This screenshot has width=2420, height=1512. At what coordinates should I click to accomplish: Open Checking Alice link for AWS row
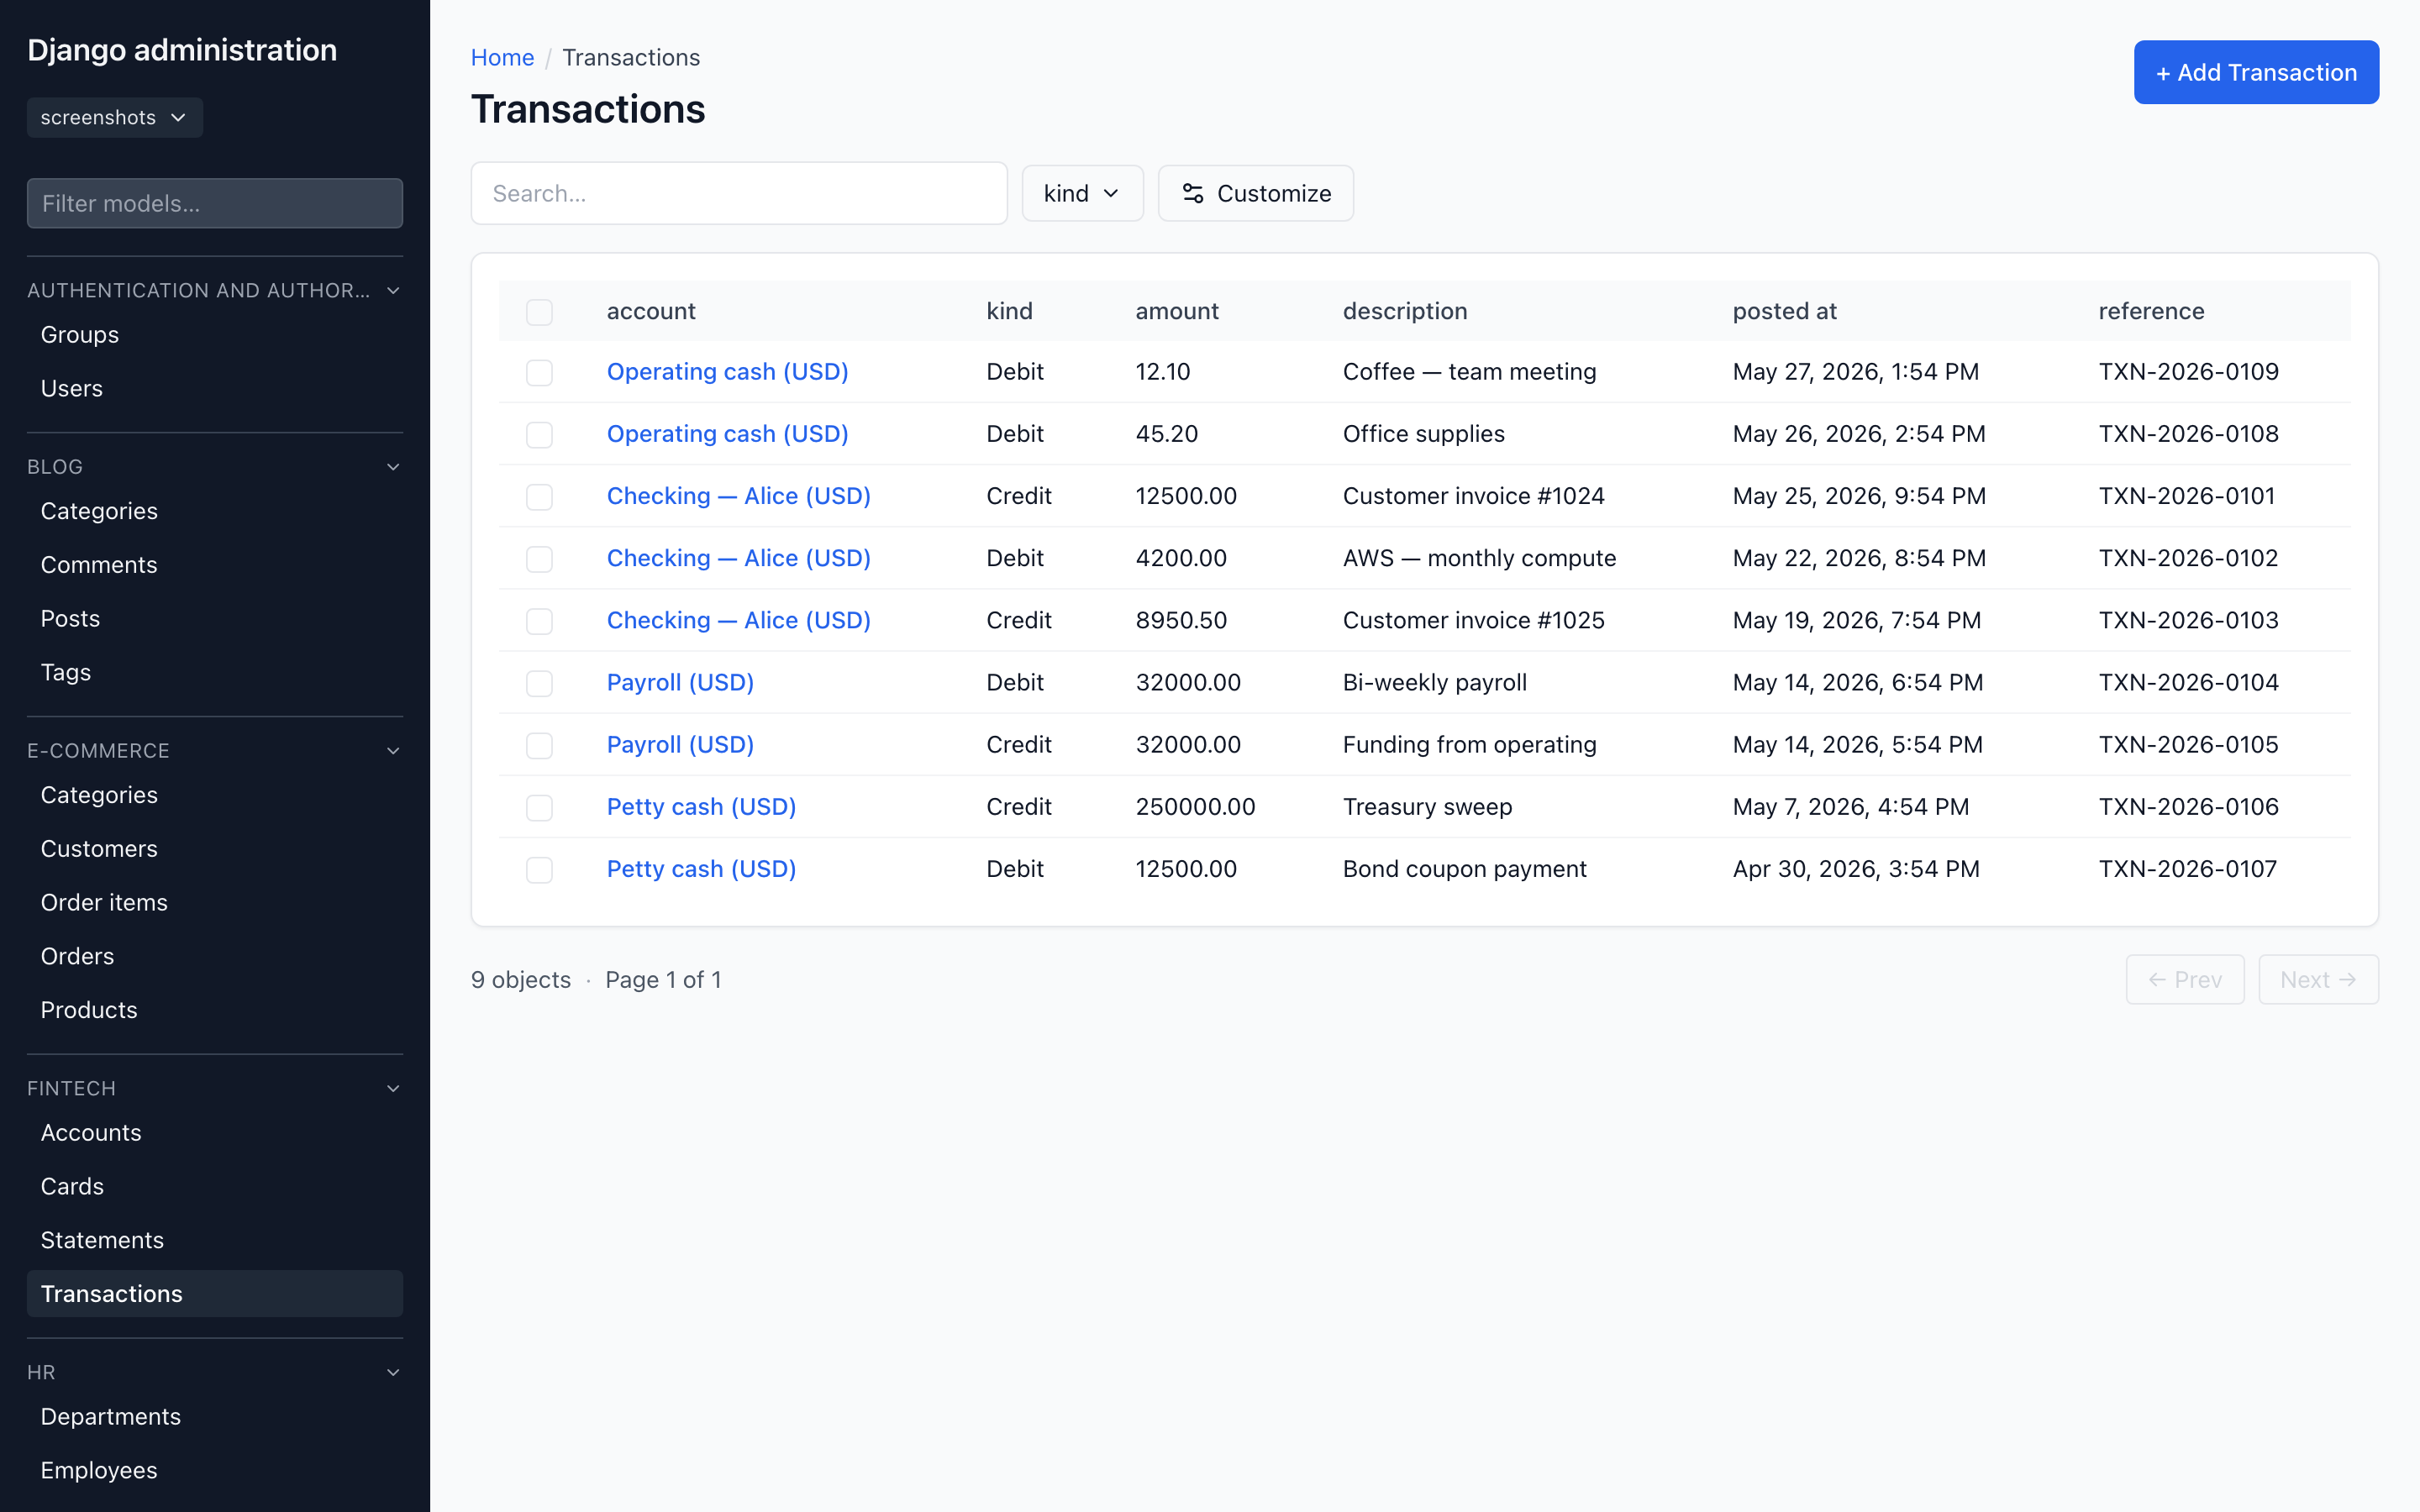[738, 558]
